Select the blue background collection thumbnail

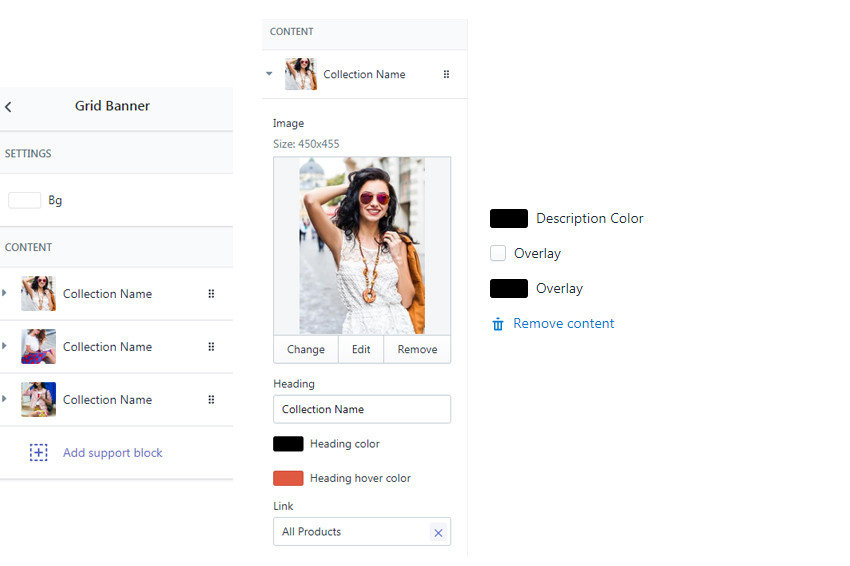(x=38, y=400)
